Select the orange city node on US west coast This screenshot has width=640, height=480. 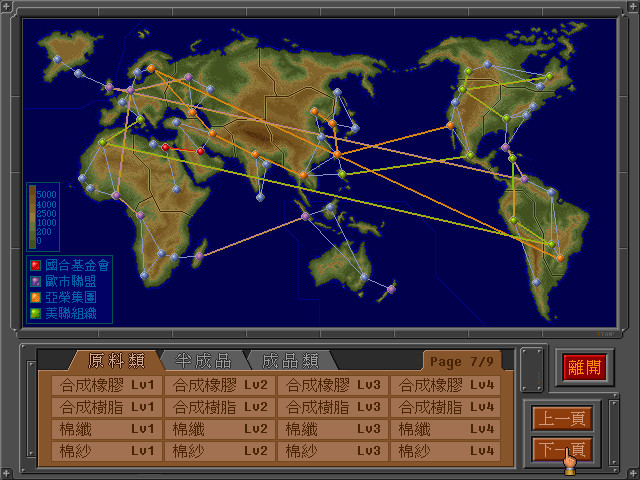pos(450,125)
